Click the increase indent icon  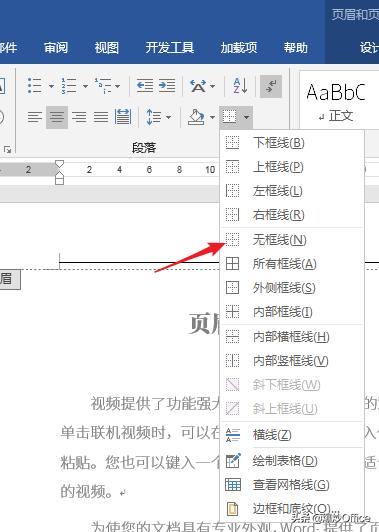point(167,86)
